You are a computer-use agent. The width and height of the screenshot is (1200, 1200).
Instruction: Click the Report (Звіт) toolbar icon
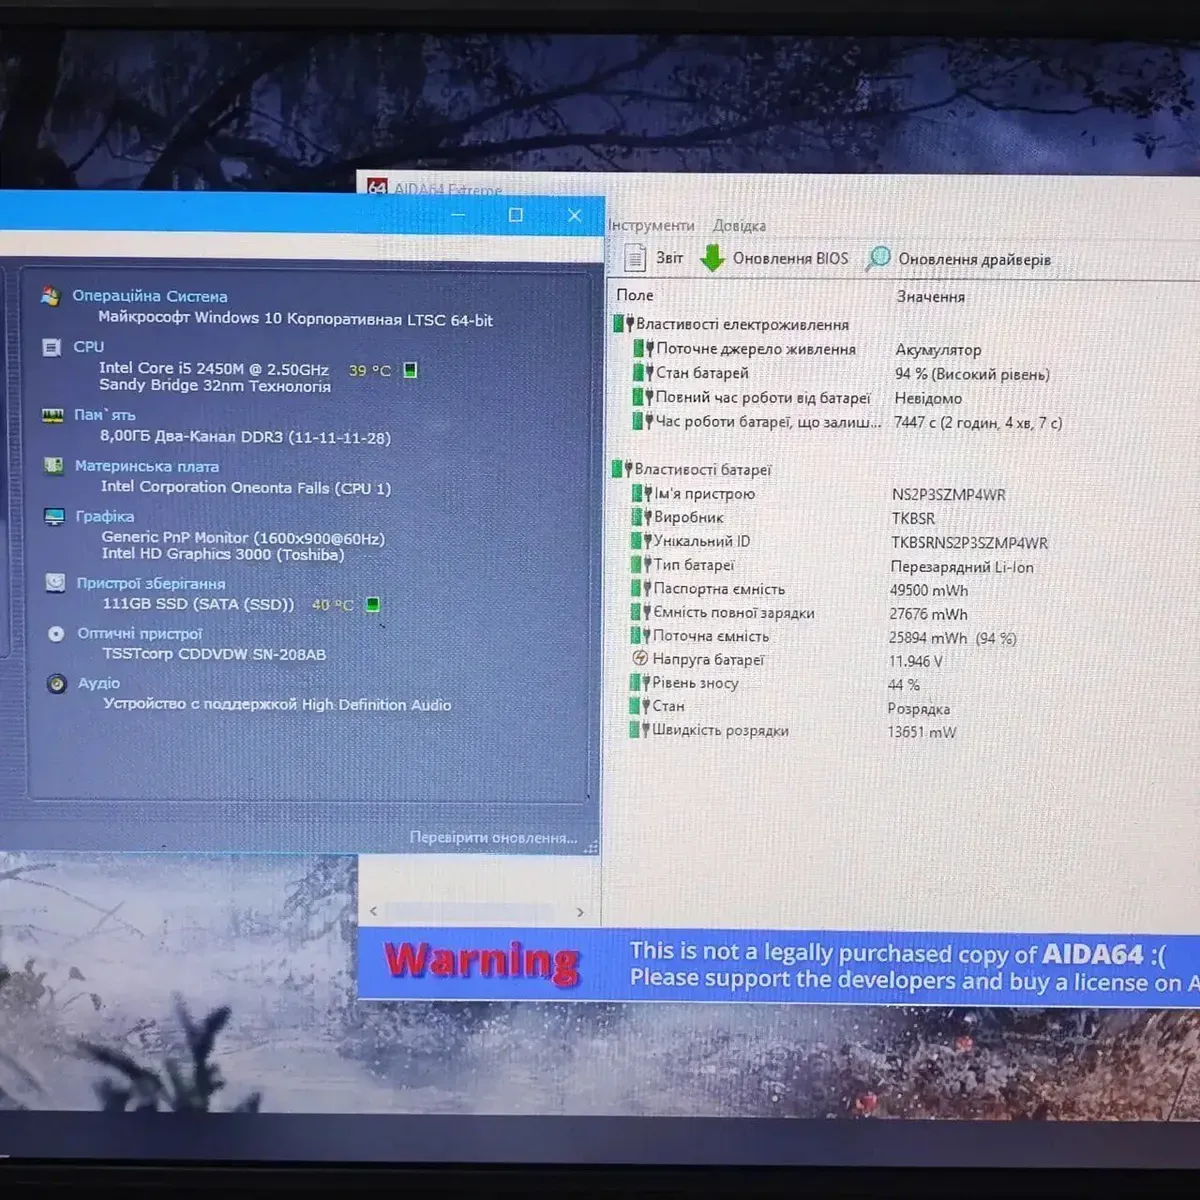pyautogui.click(x=635, y=258)
